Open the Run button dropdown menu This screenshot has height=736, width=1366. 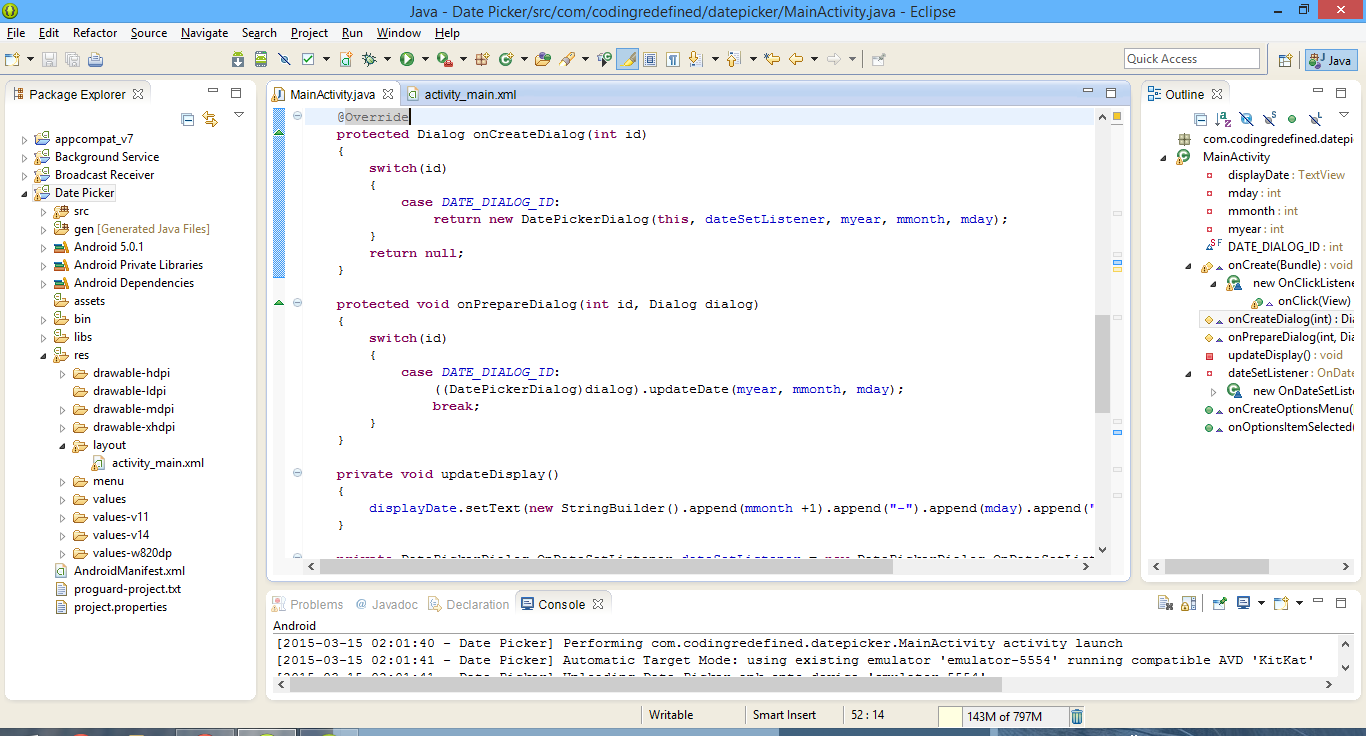tap(423, 58)
